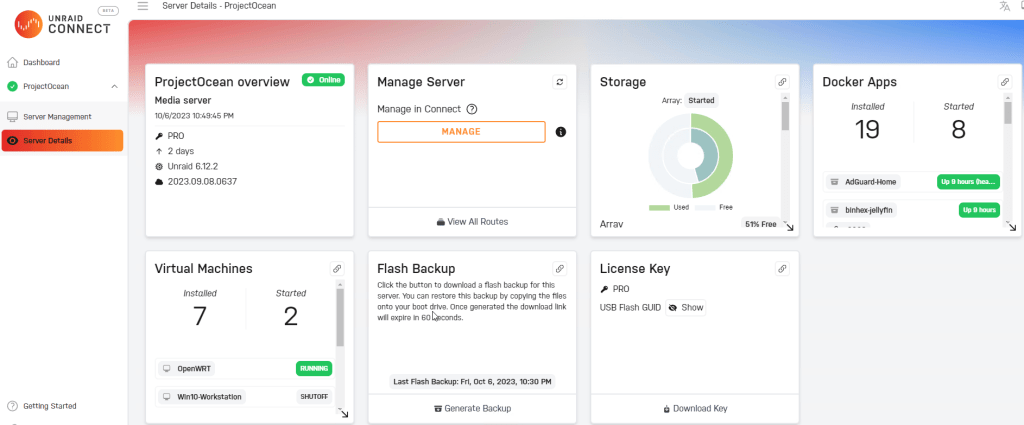Toggle the hamburger sidebar menu
The height and width of the screenshot is (425, 1024).
coord(143,6)
